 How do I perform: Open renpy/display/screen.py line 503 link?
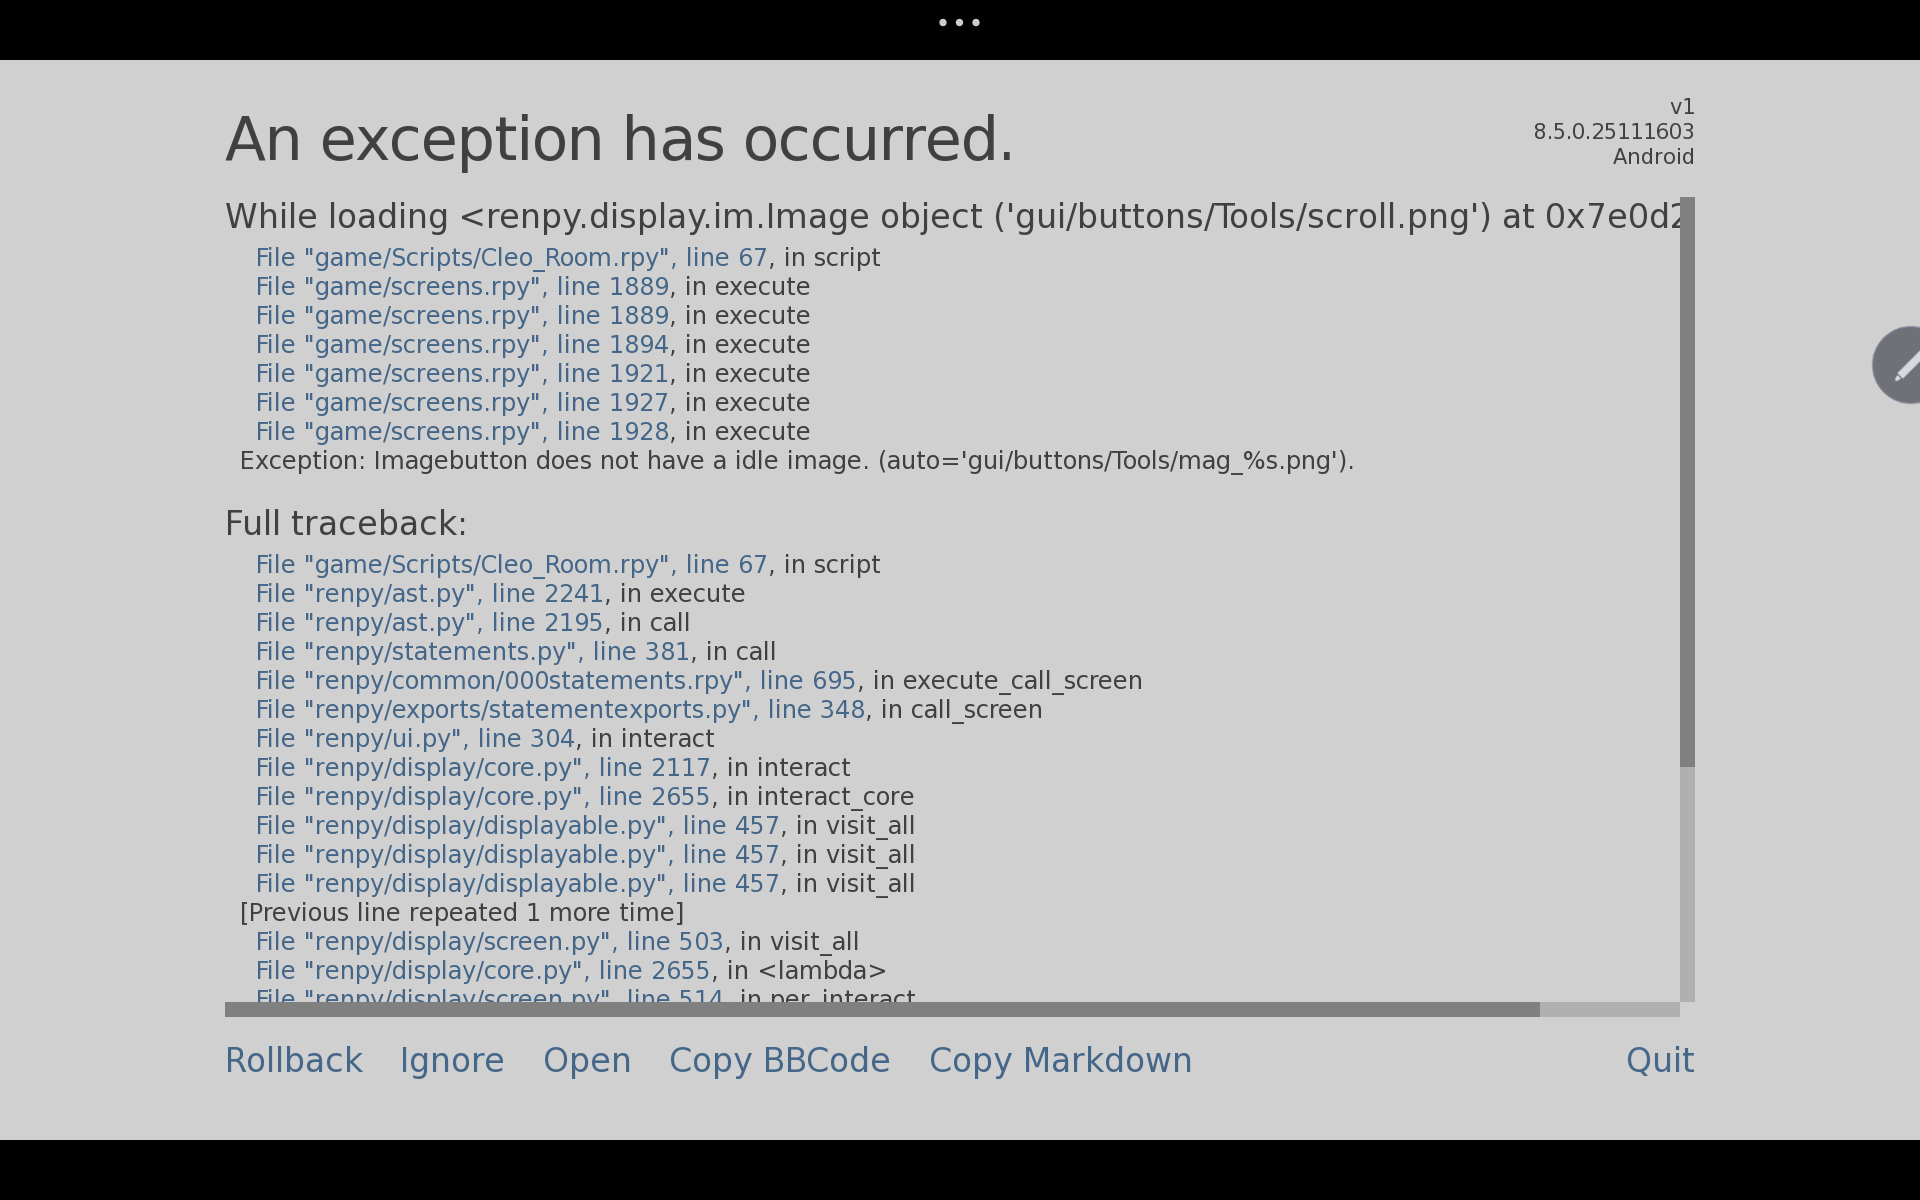[489, 942]
